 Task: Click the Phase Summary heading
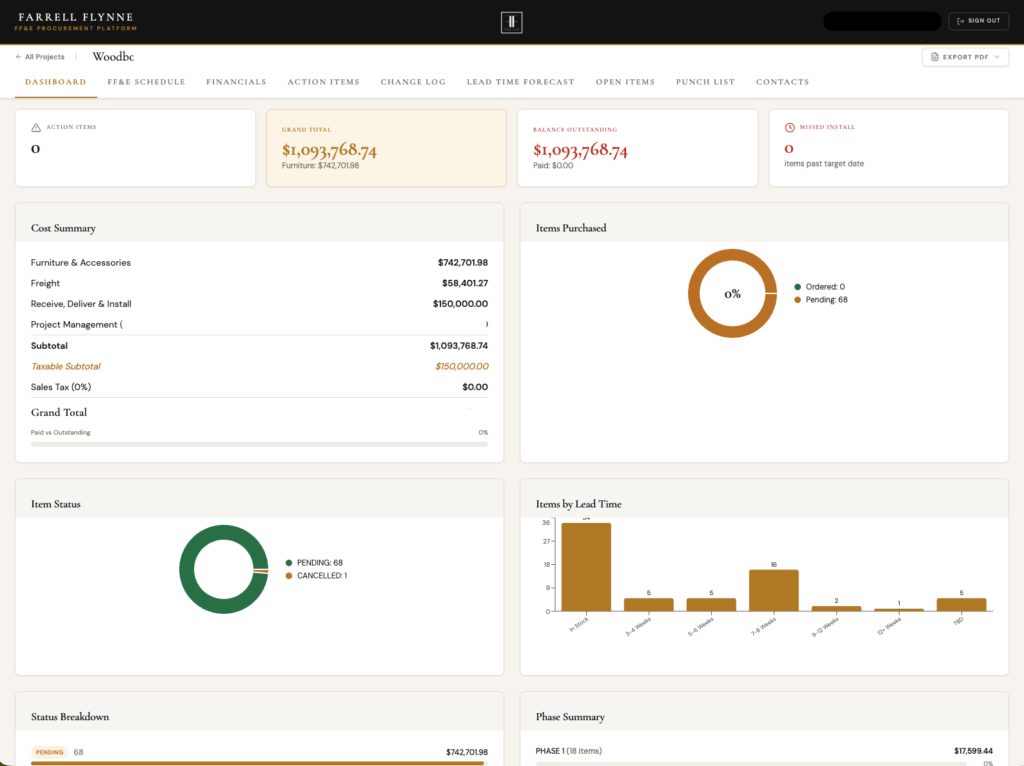pos(570,717)
